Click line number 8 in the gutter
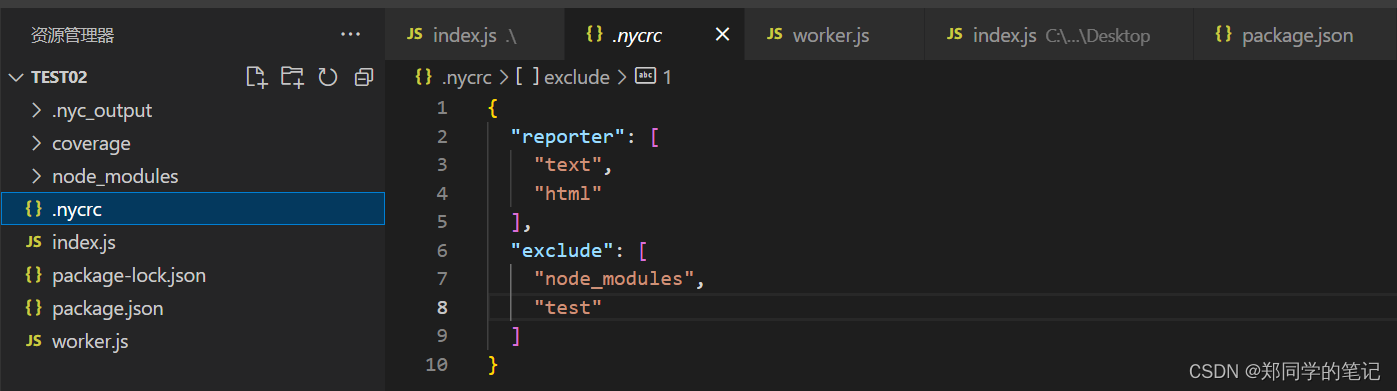Viewport: 1397px width, 391px height. (442, 307)
